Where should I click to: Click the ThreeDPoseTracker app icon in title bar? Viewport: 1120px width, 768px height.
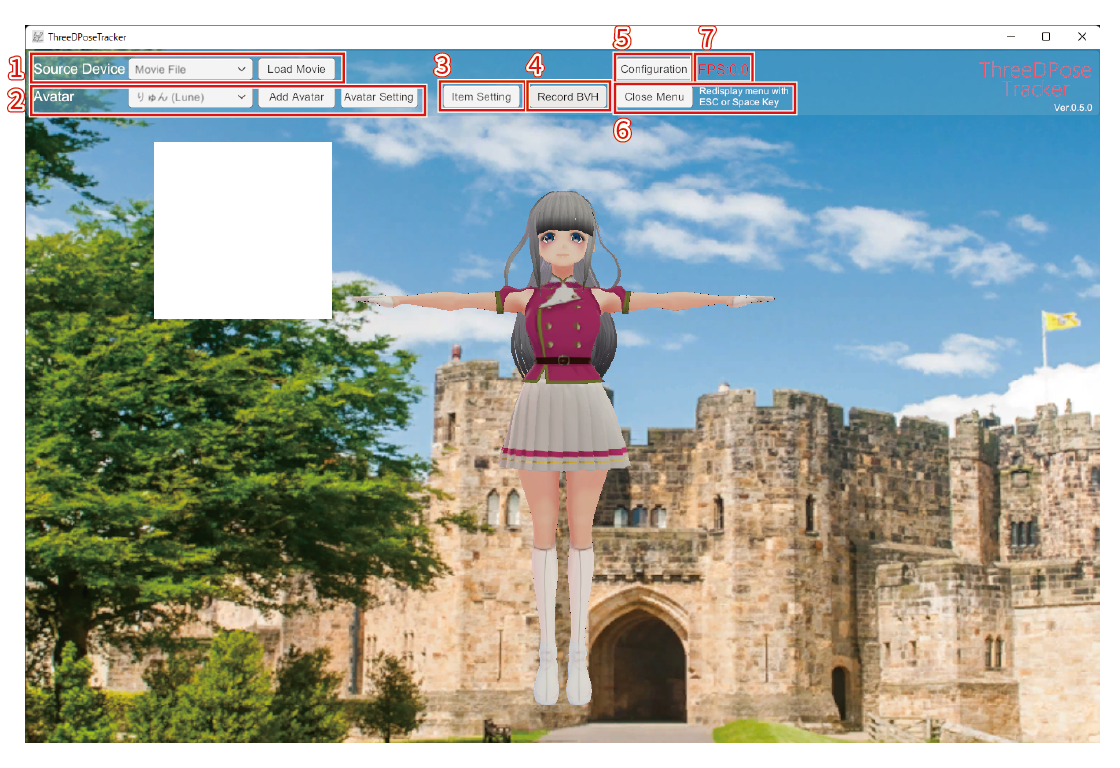pyautogui.click(x=38, y=37)
